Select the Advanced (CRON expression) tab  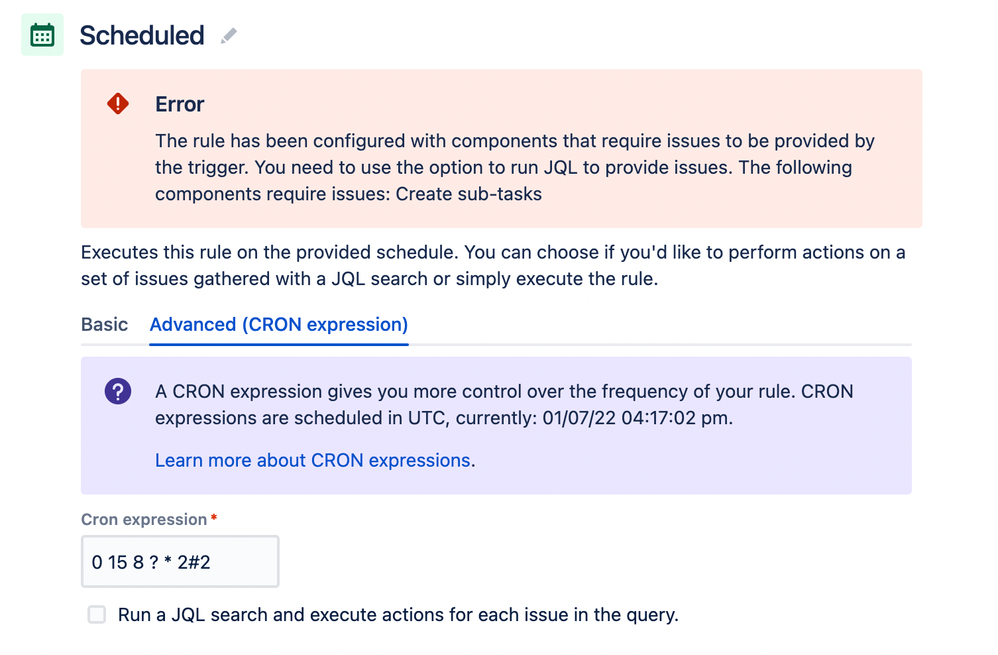coord(279,325)
